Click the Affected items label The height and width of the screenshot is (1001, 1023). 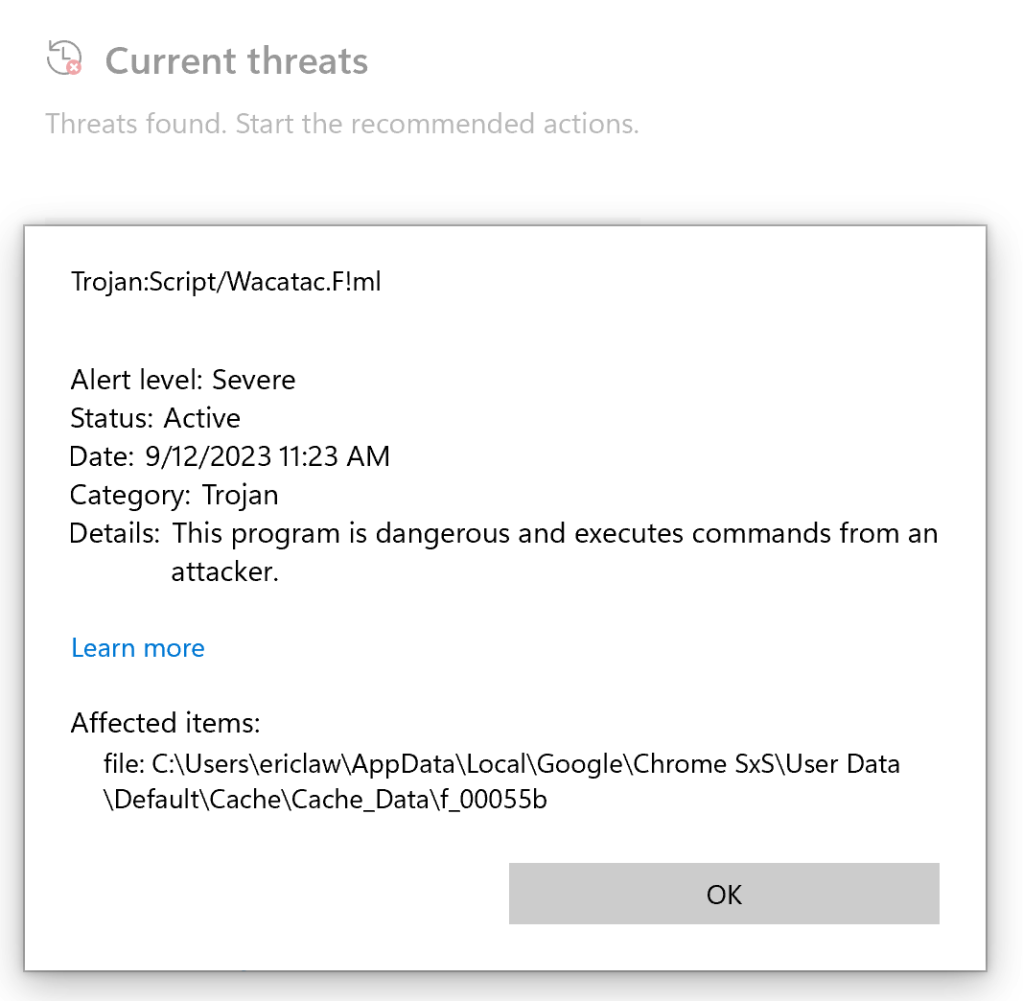tap(165, 723)
